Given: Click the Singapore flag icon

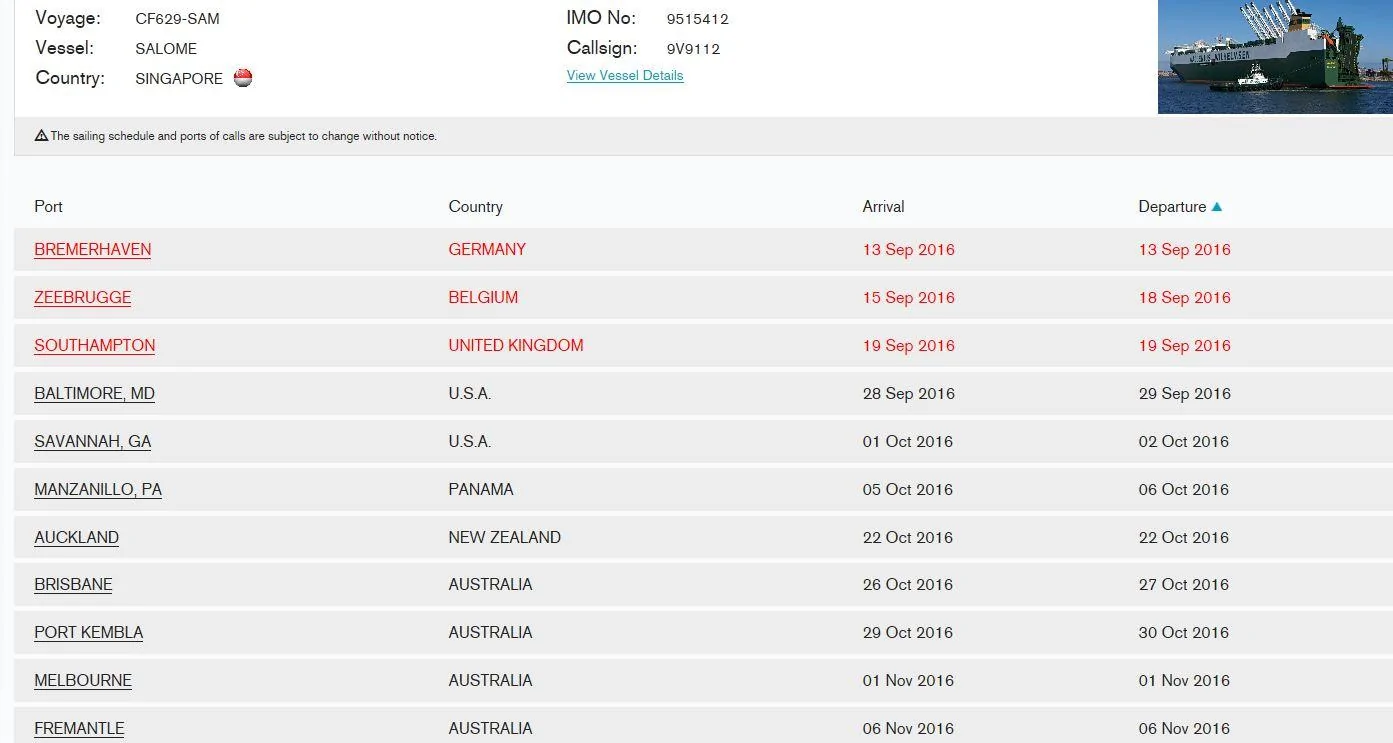Looking at the screenshot, I should tap(243, 78).
